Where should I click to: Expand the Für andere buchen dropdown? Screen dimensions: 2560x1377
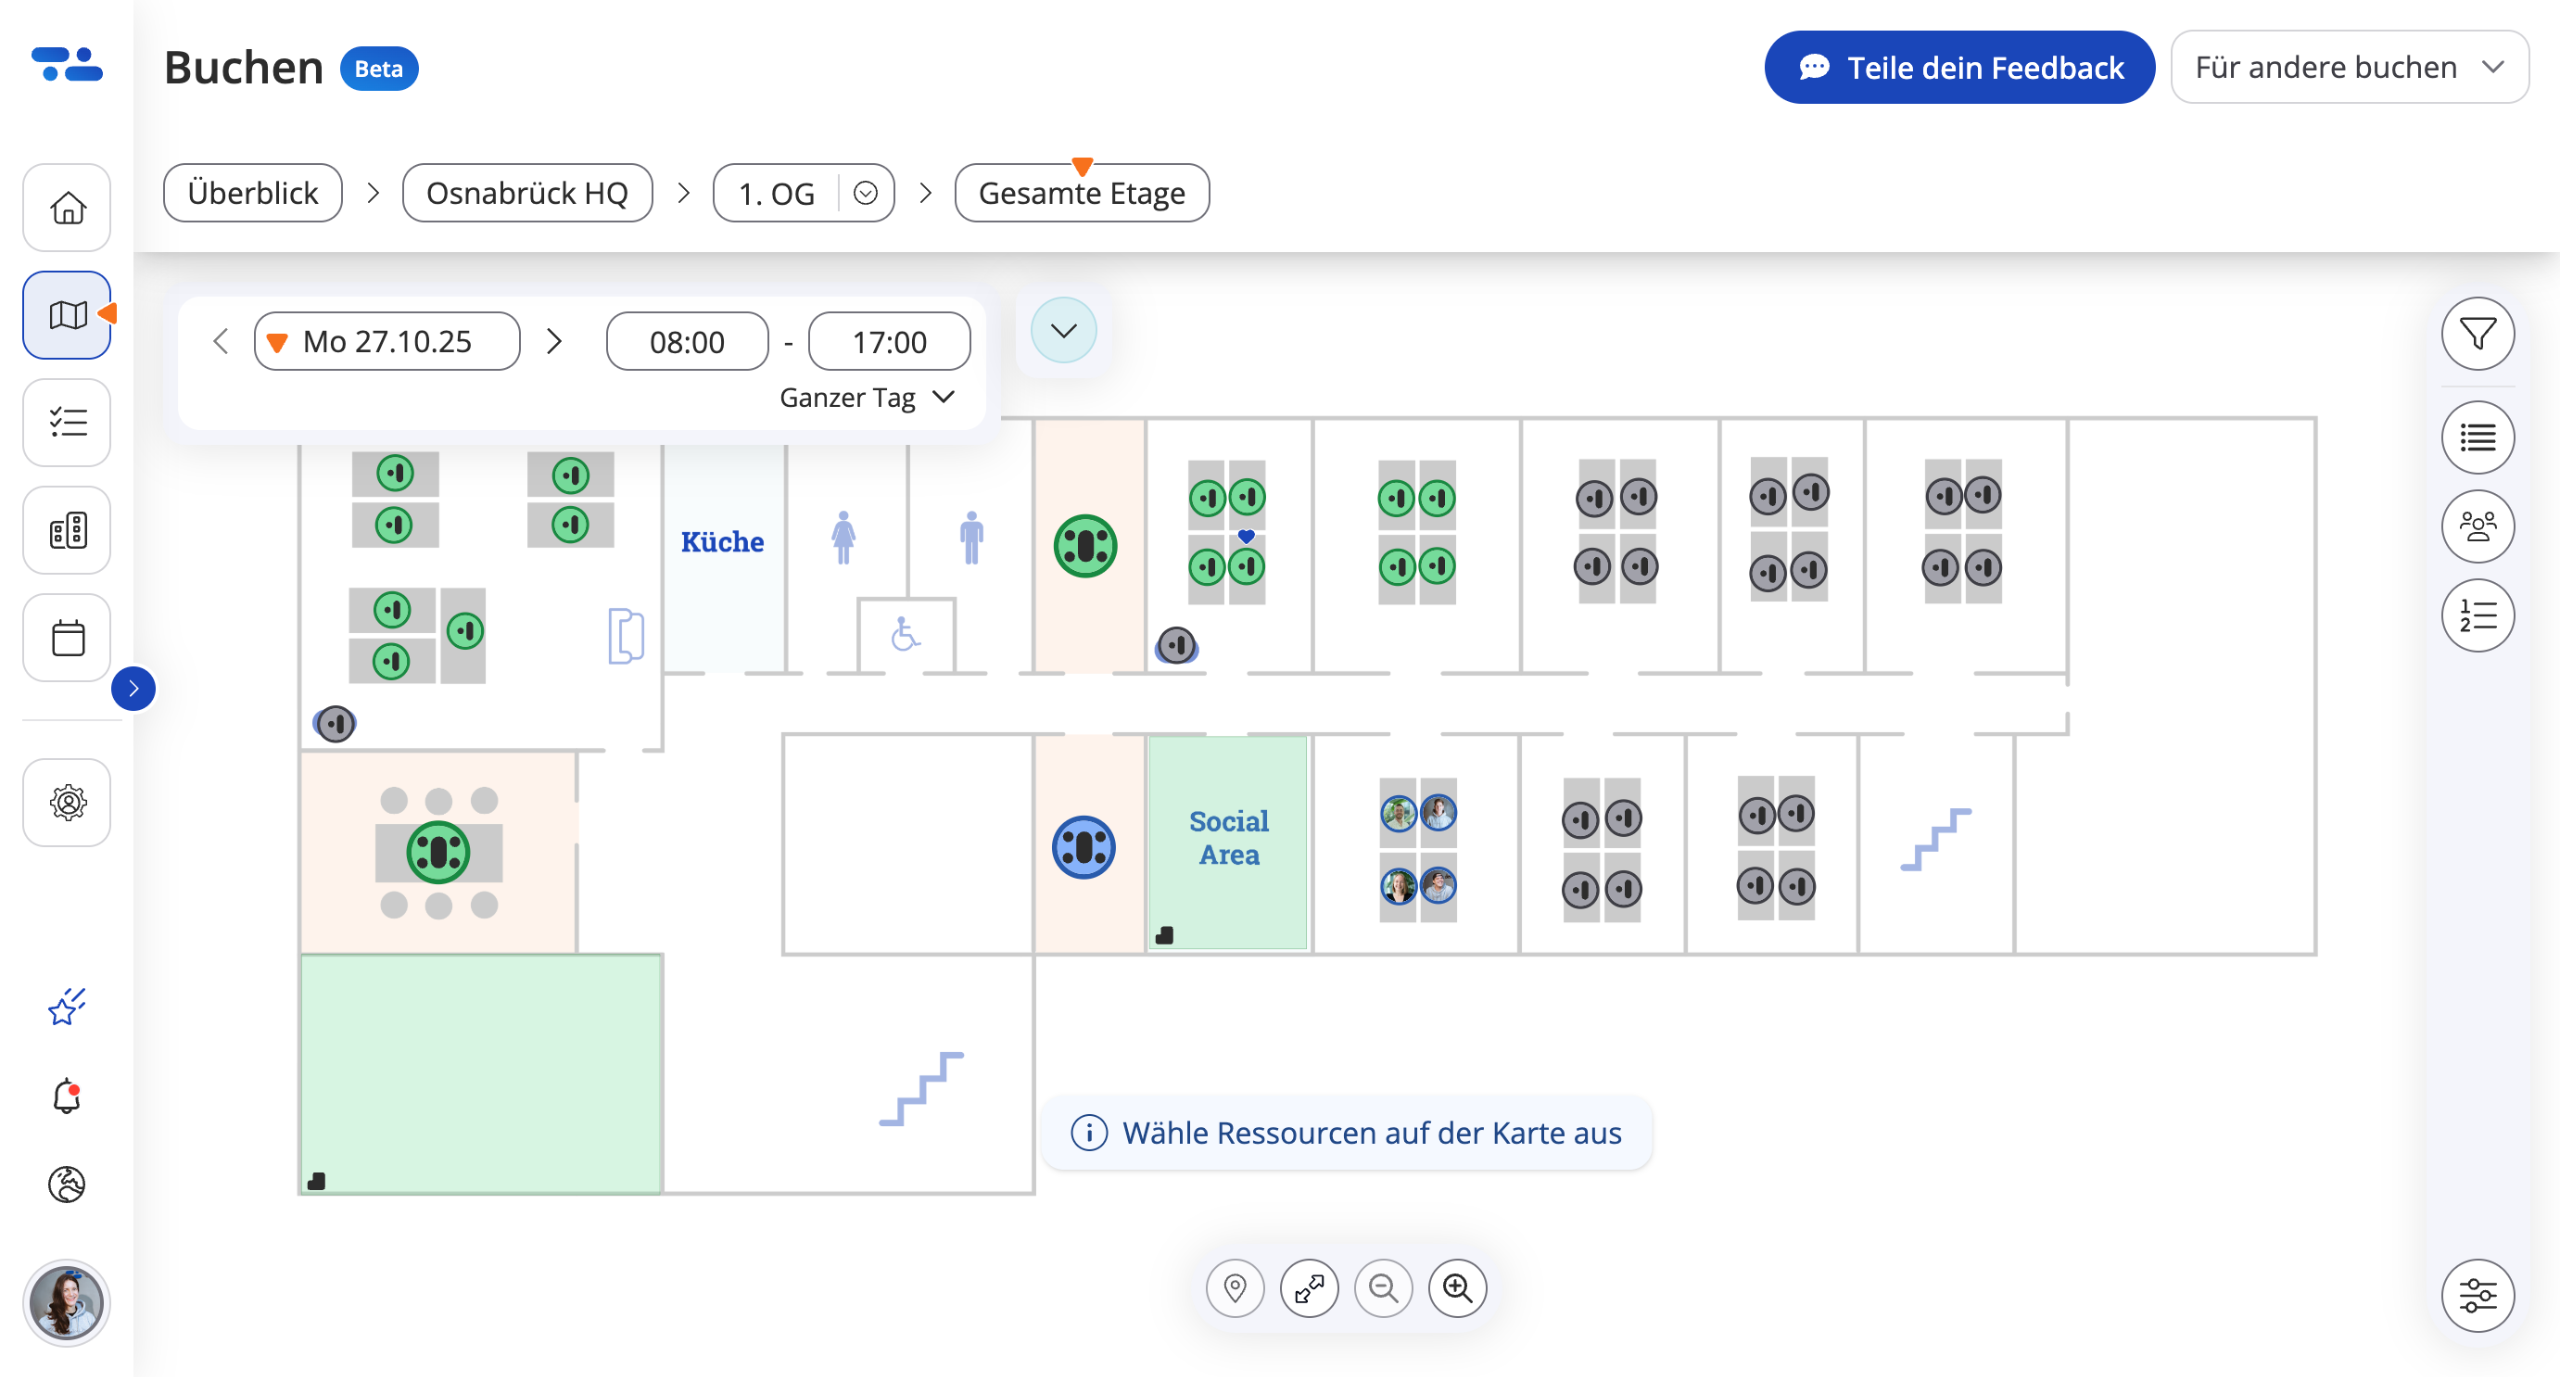(2349, 67)
